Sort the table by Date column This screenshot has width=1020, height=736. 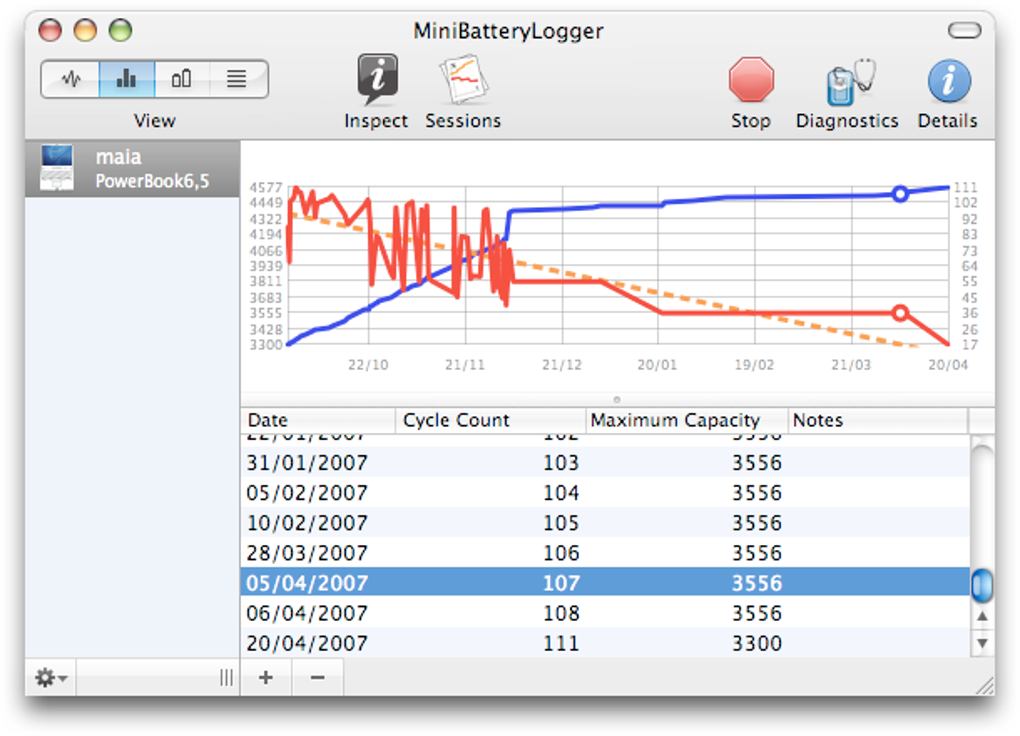318,420
